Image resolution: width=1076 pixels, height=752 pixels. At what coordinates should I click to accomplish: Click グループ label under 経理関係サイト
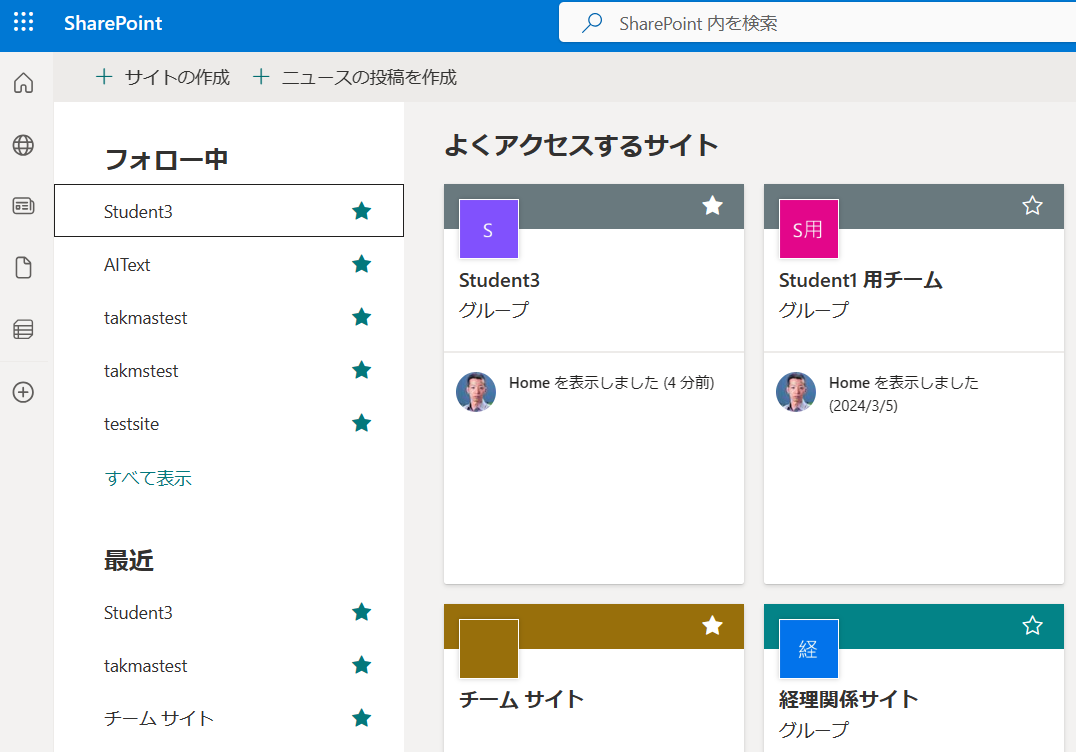click(813, 730)
